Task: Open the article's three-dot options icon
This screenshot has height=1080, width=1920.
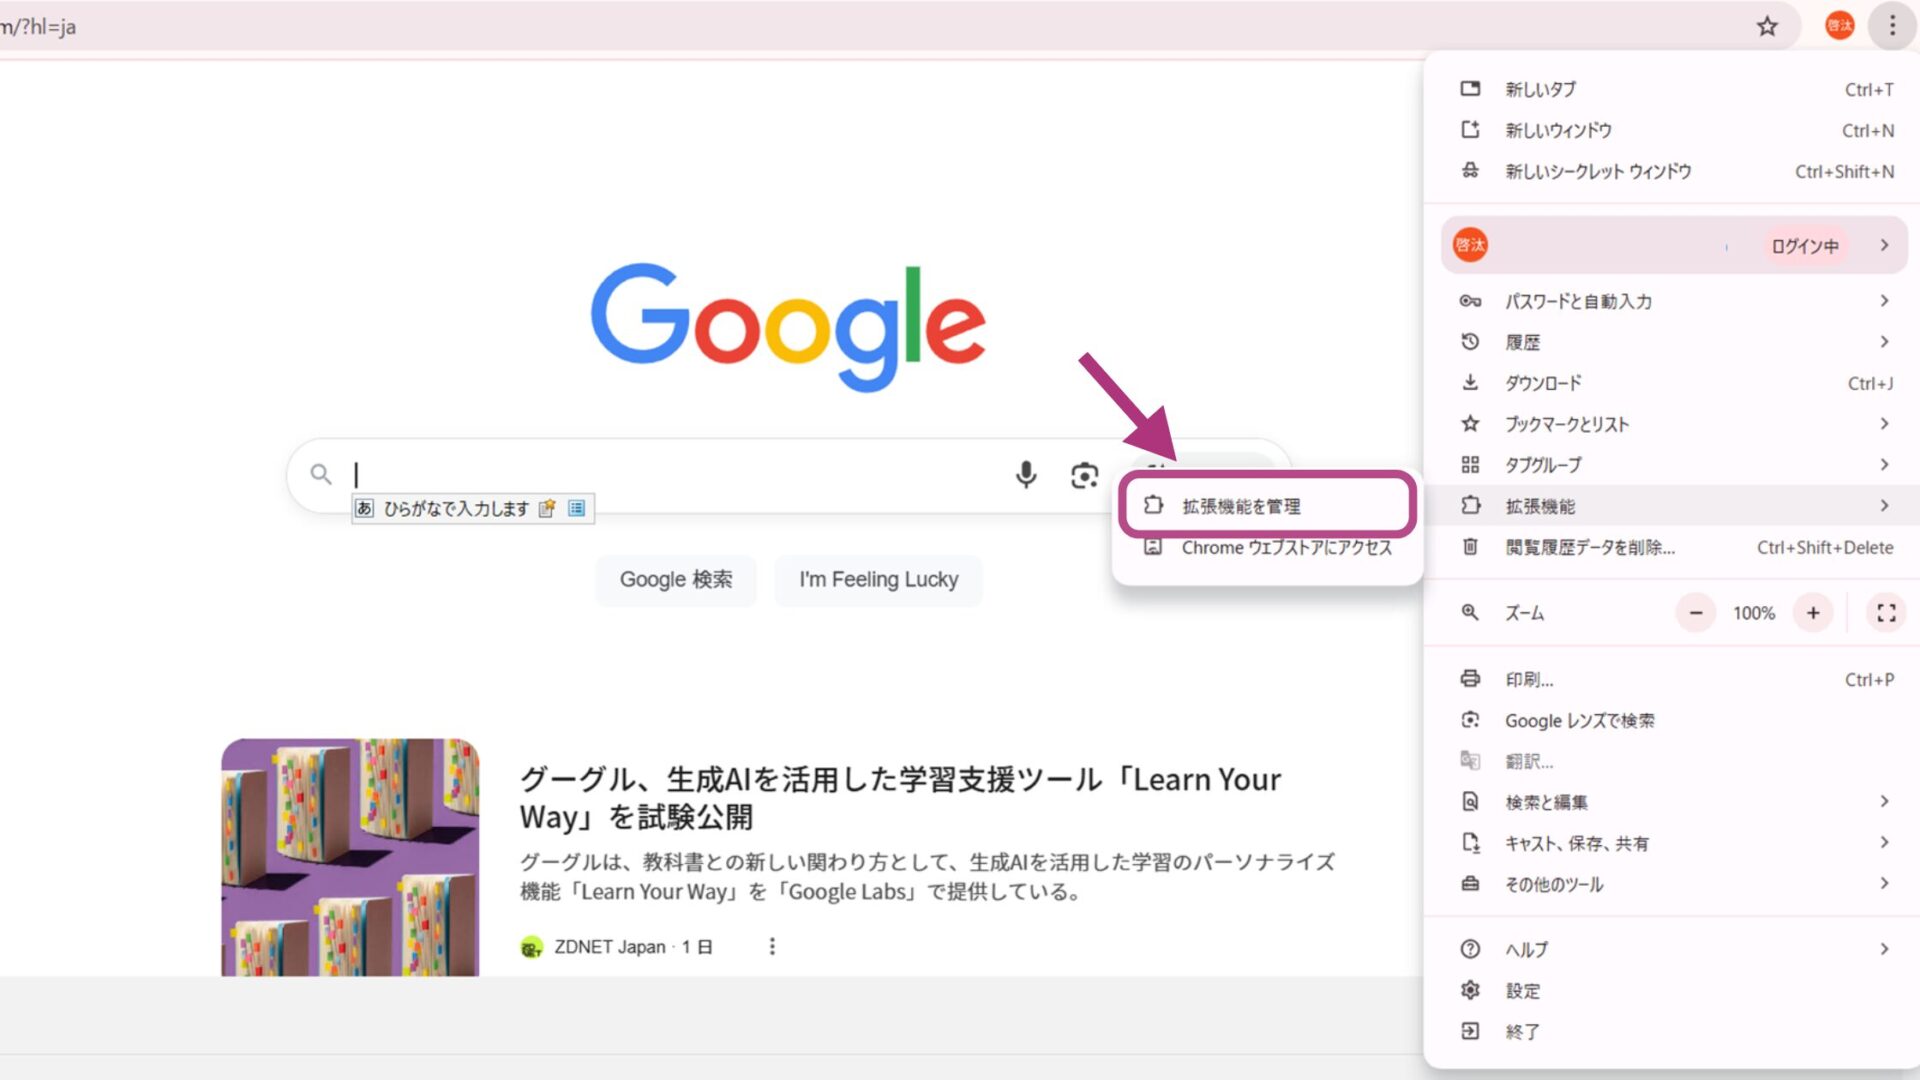Action: point(771,946)
